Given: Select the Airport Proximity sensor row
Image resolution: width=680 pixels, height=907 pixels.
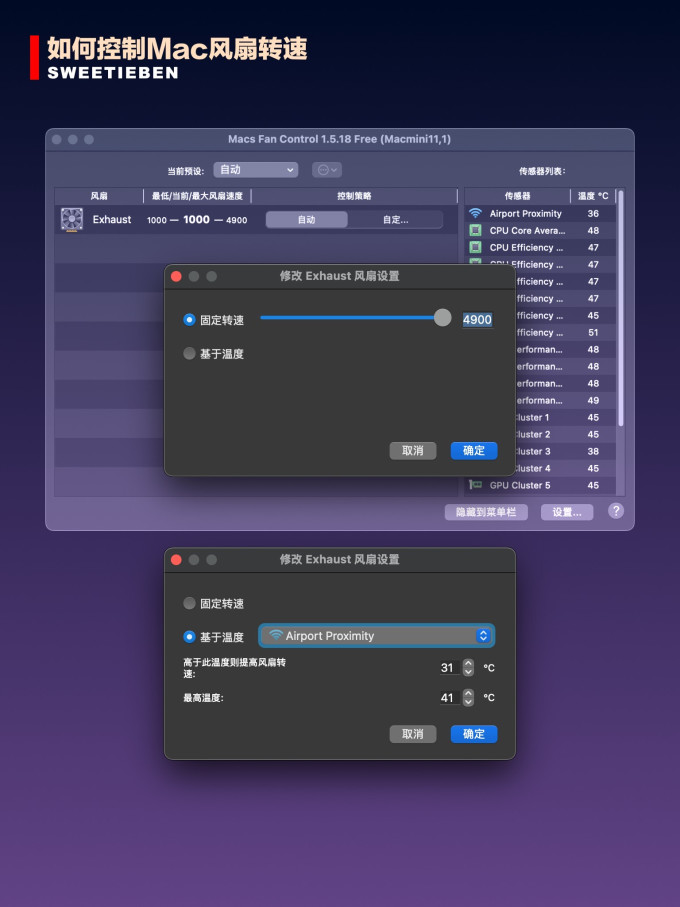Looking at the screenshot, I should 540,213.
